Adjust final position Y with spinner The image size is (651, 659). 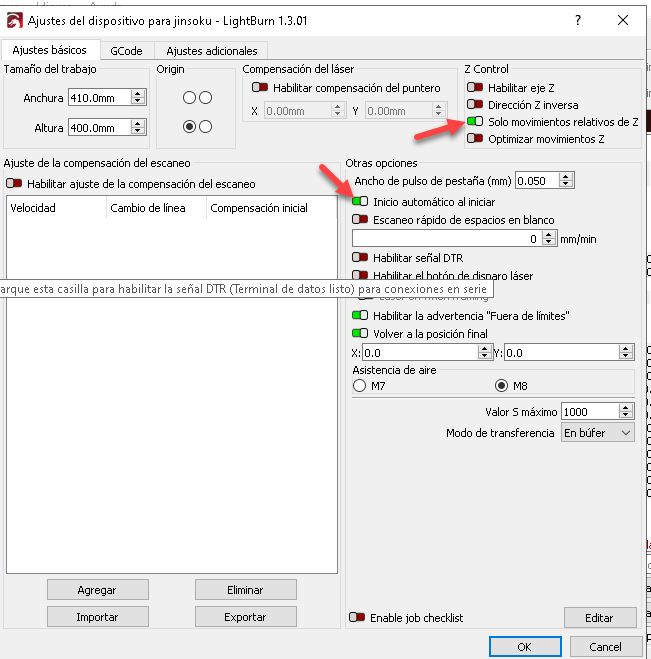(x=626, y=353)
